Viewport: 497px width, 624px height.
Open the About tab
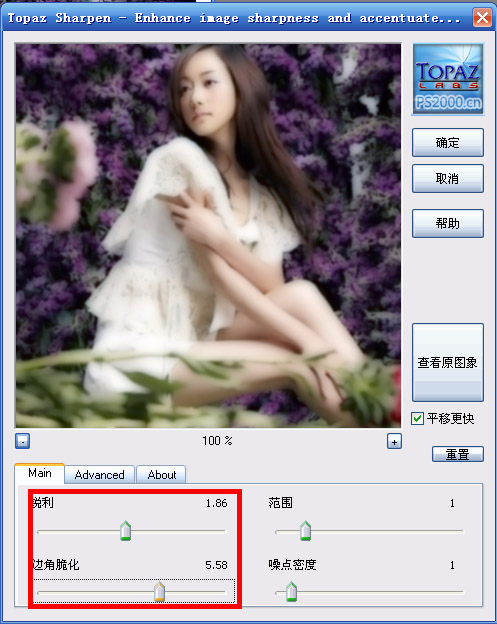coord(162,475)
